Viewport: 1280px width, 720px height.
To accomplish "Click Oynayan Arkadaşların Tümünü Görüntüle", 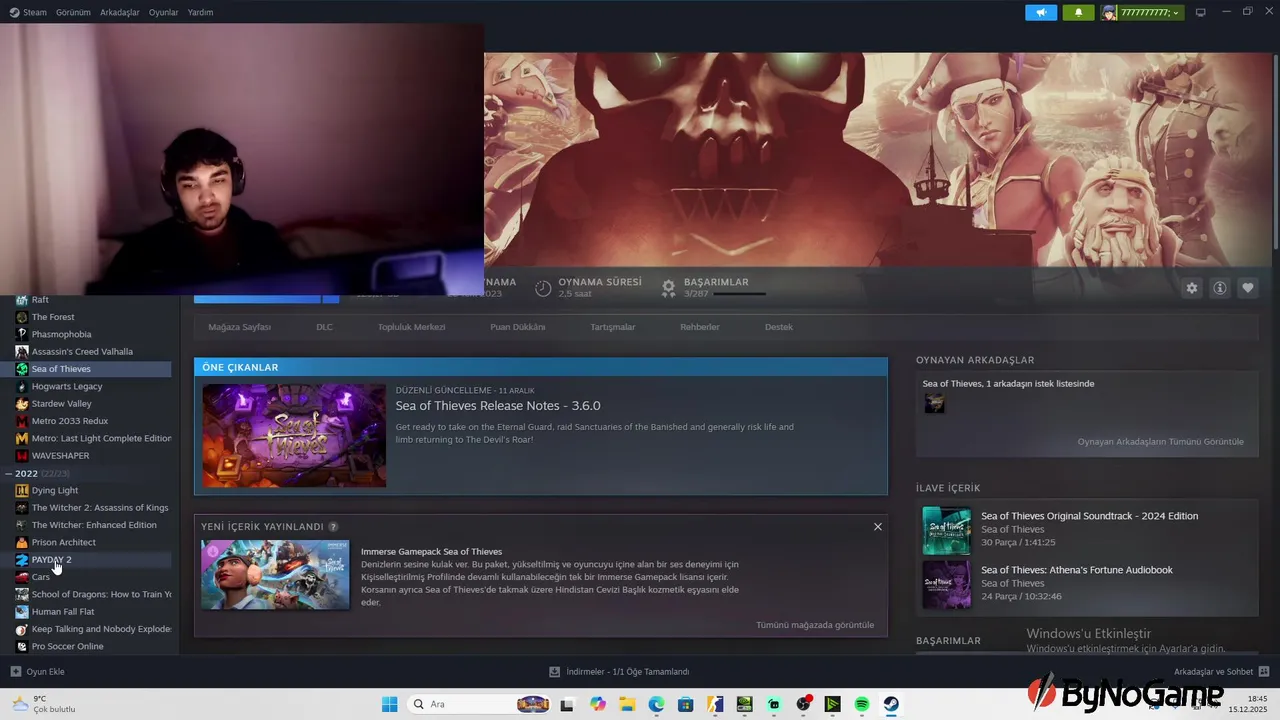I will pyautogui.click(x=1161, y=441).
